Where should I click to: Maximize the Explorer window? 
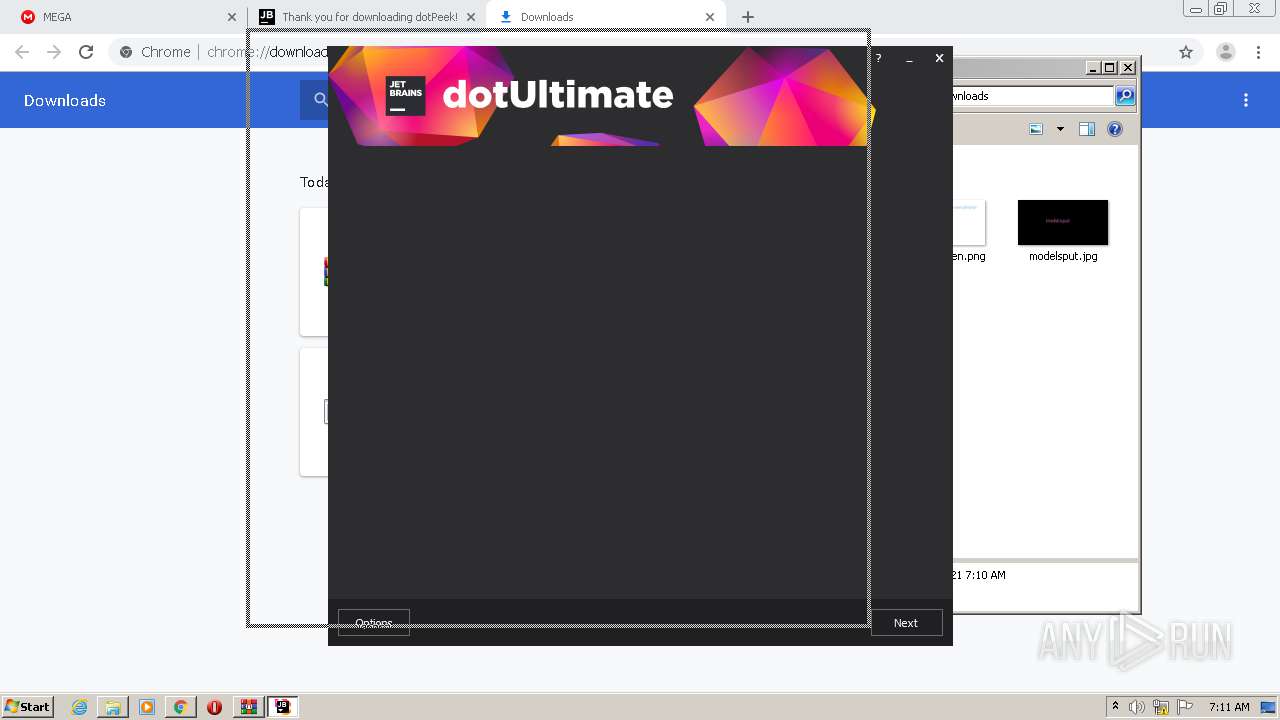1109,68
